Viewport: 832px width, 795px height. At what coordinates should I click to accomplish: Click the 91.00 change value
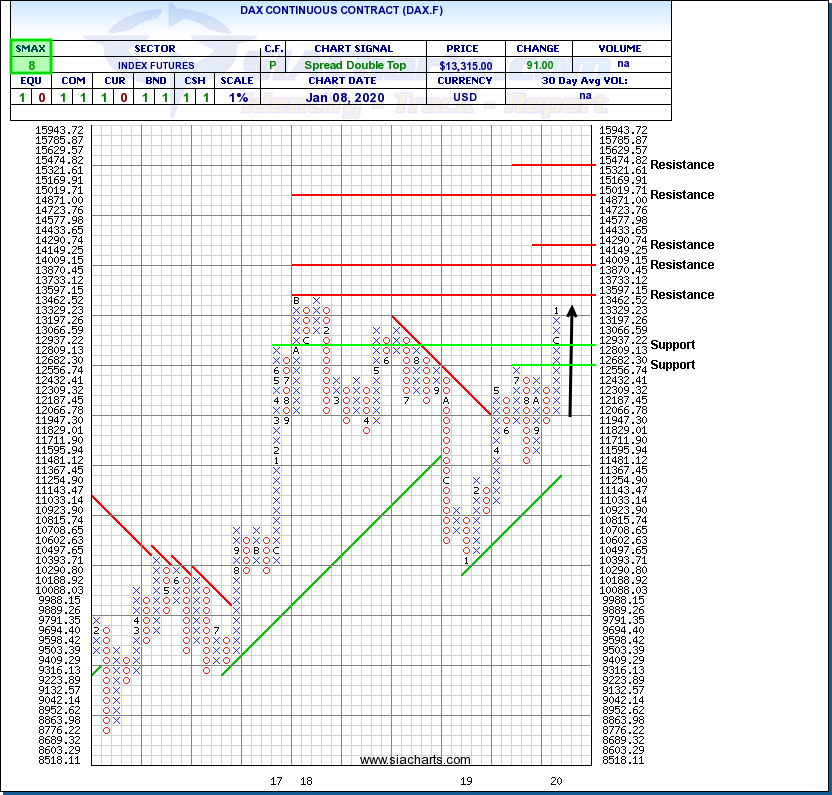[536, 66]
